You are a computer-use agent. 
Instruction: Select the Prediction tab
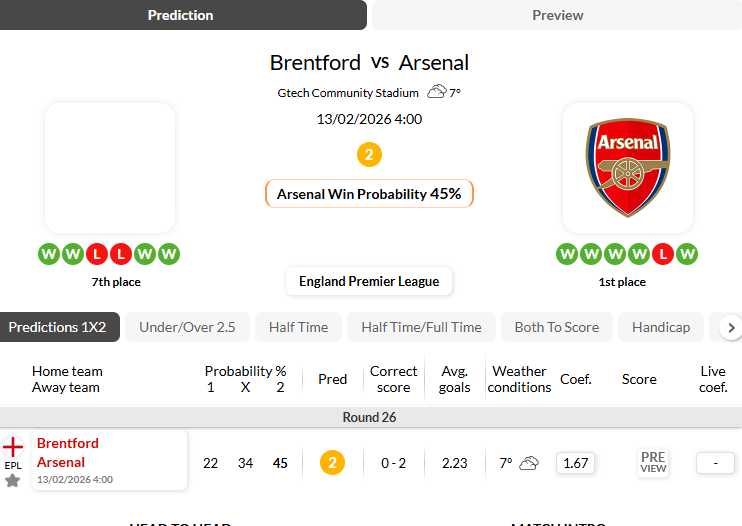click(181, 15)
